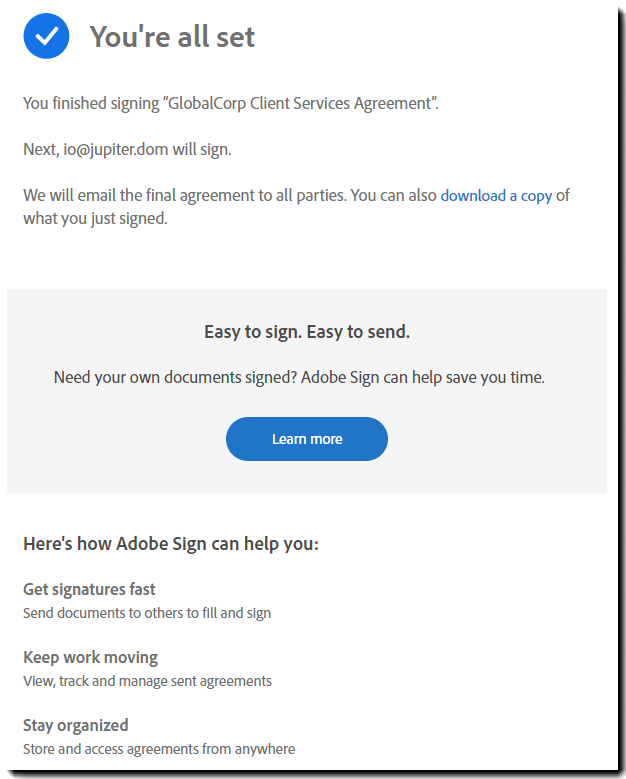The height and width of the screenshot is (779, 626).
Task: Click "Send documents to others to fill and sign"
Action: [x=146, y=613]
